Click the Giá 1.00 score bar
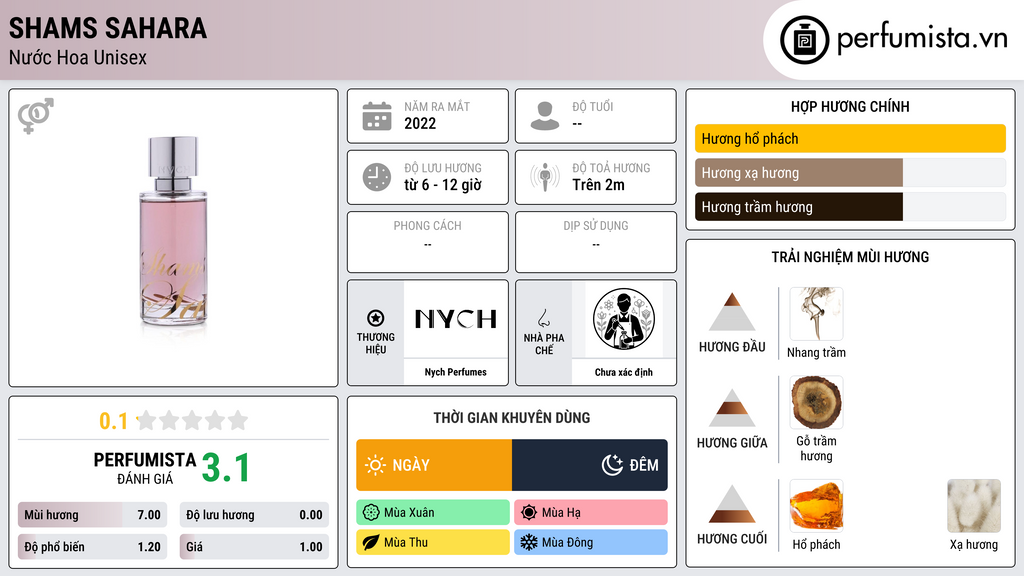This screenshot has width=1024, height=576. pos(254,547)
